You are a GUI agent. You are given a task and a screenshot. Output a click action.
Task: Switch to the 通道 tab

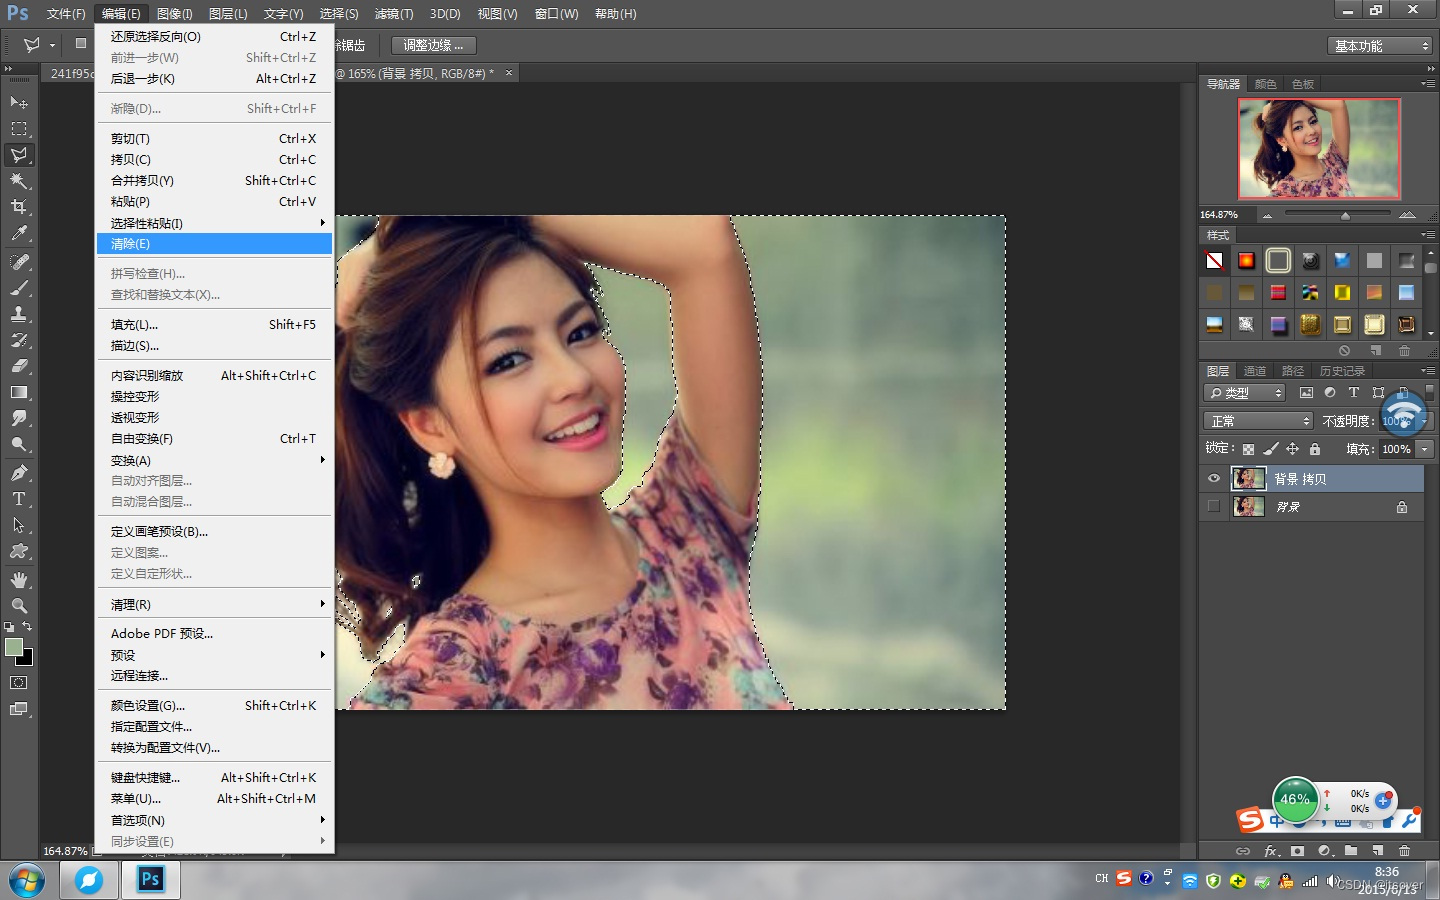(x=1255, y=371)
